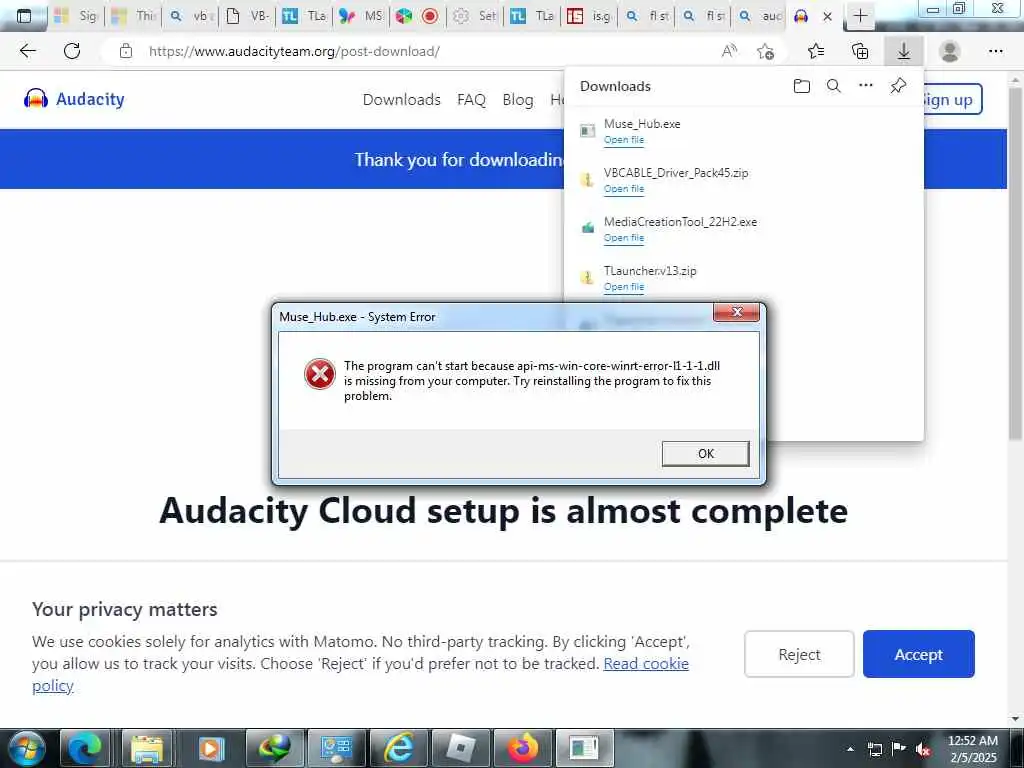Click the muted volume tray icon
This screenshot has width=1024, height=768.
922,749
